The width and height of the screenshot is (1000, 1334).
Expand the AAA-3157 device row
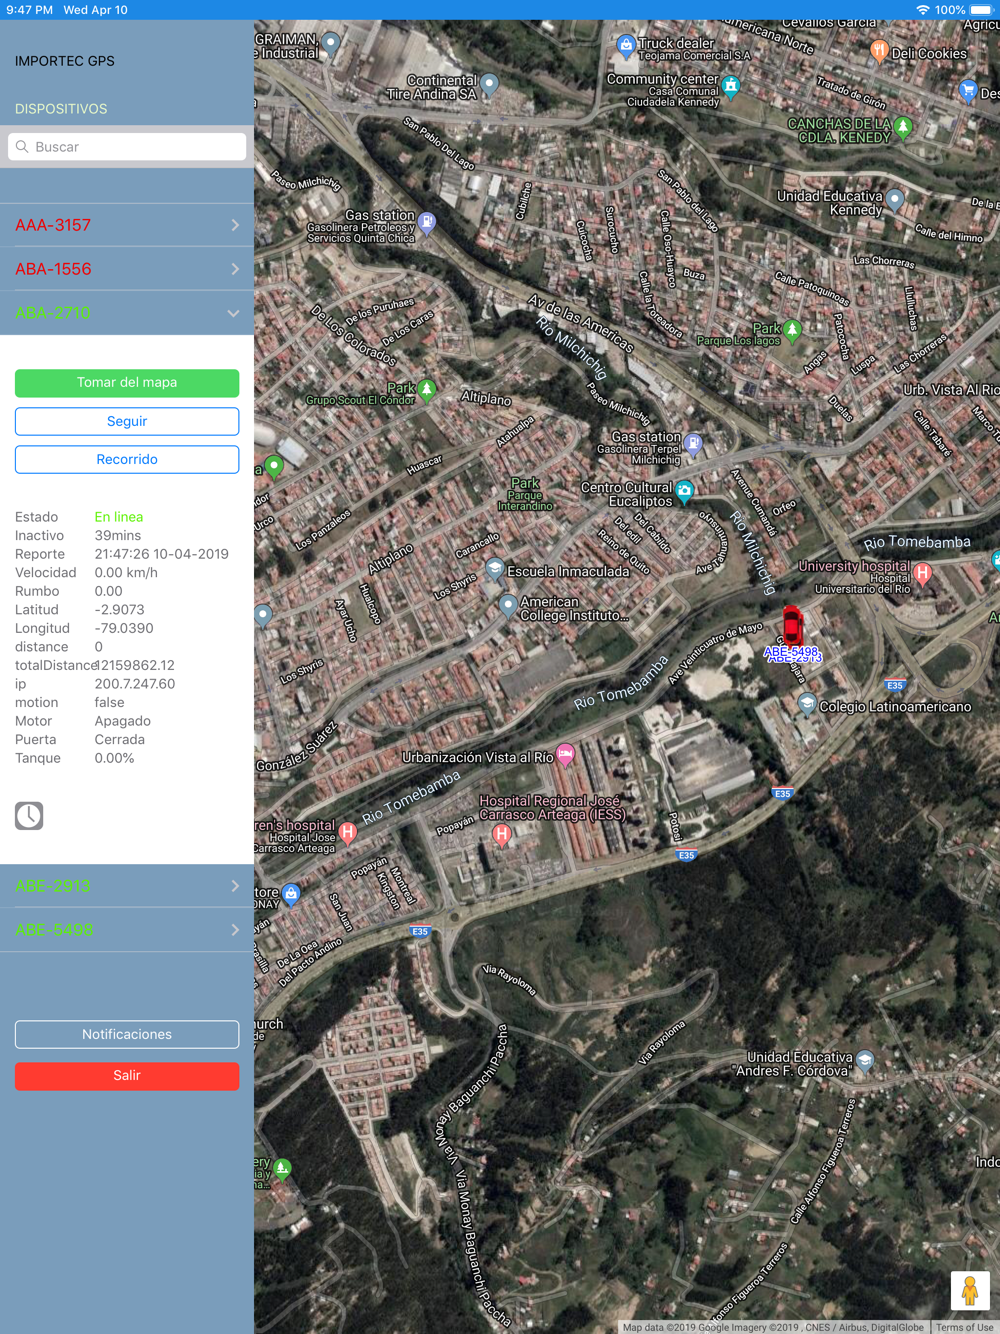coord(126,225)
